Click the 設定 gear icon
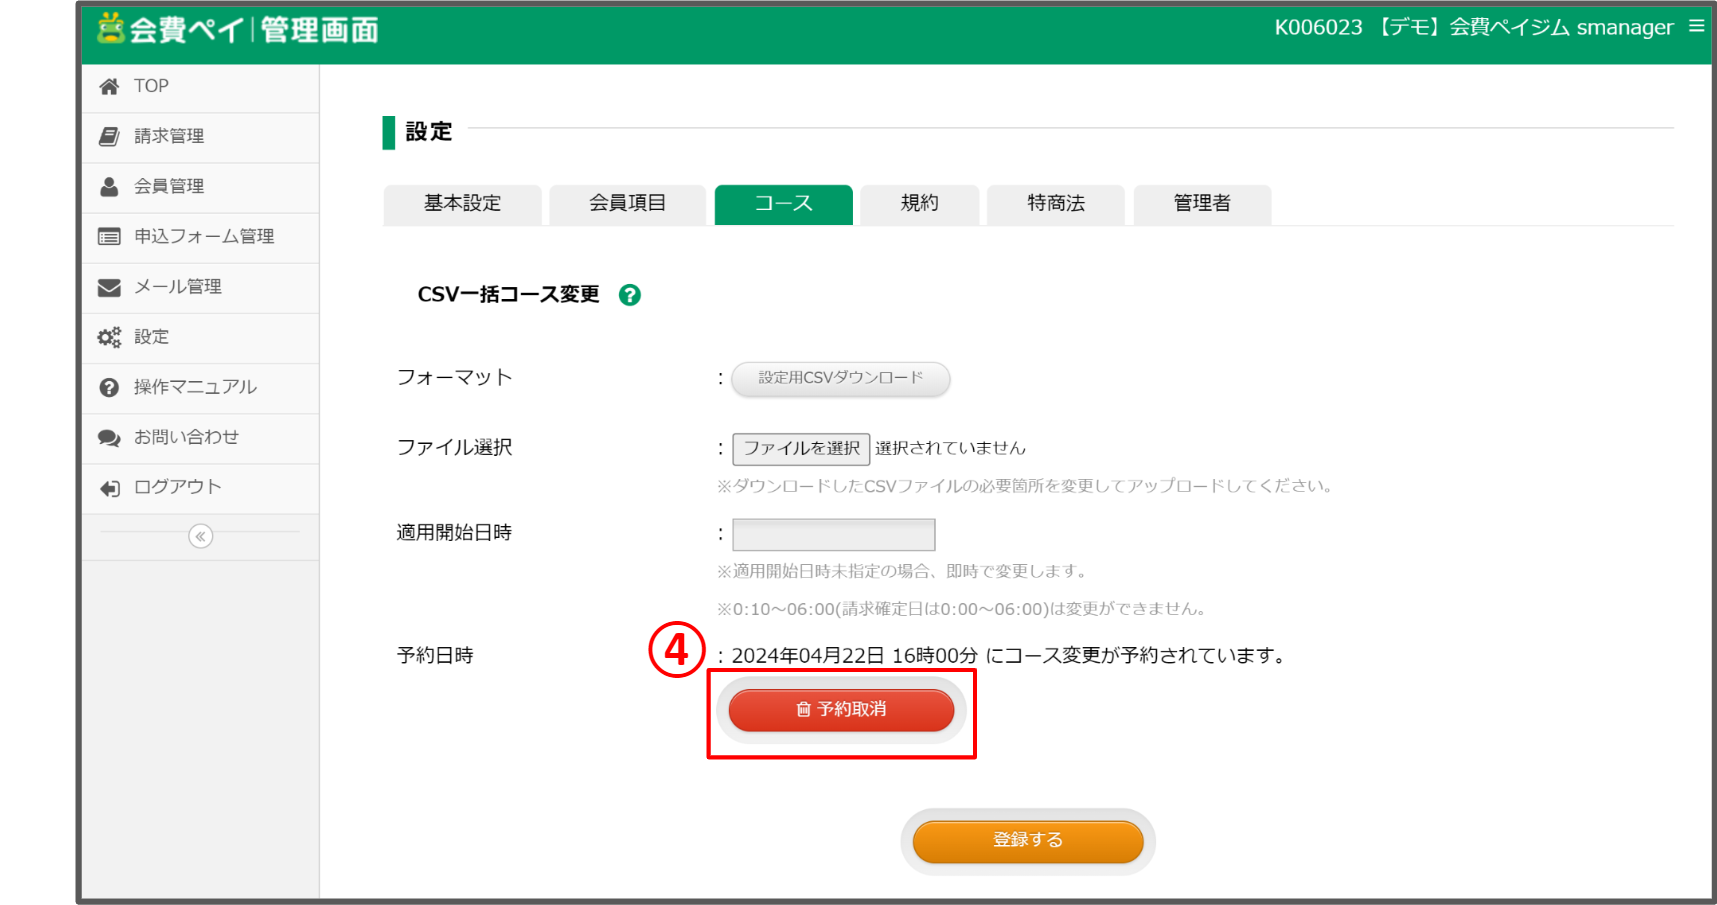The height and width of the screenshot is (905, 1717). click(110, 337)
